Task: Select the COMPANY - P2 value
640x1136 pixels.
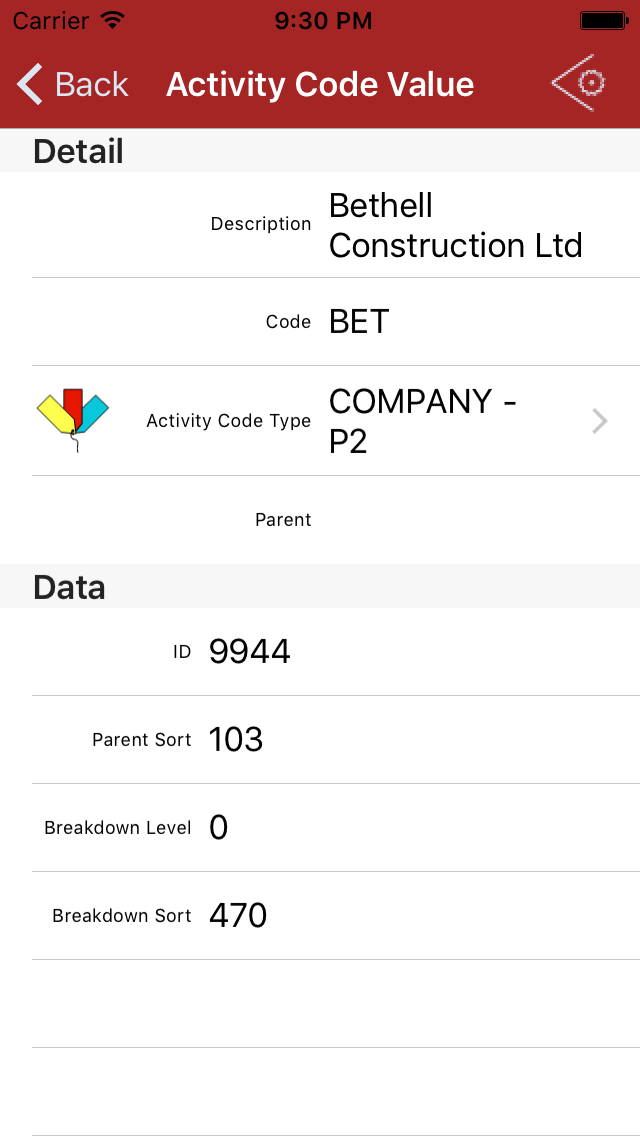Action: click(x=423, y=421)
